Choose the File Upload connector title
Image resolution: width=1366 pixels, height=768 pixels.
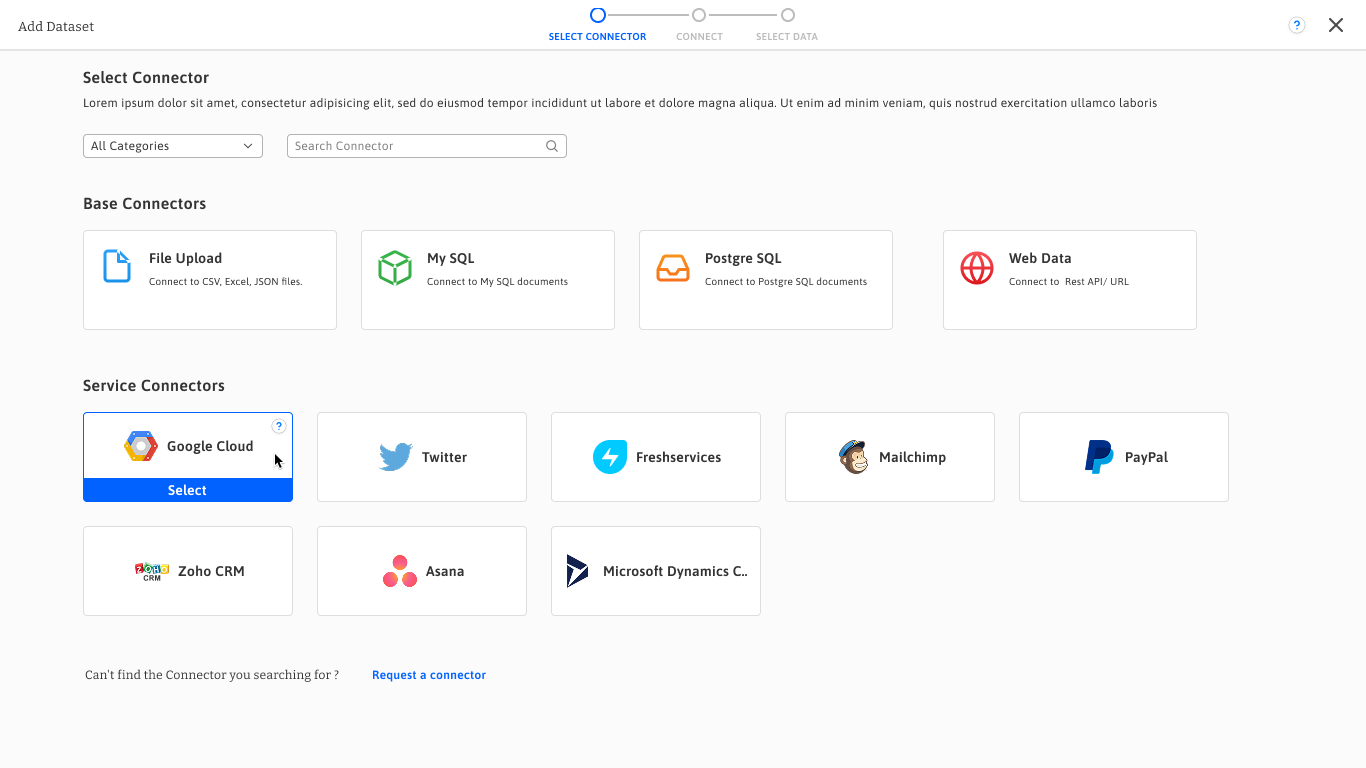click(x=185, y=258)
